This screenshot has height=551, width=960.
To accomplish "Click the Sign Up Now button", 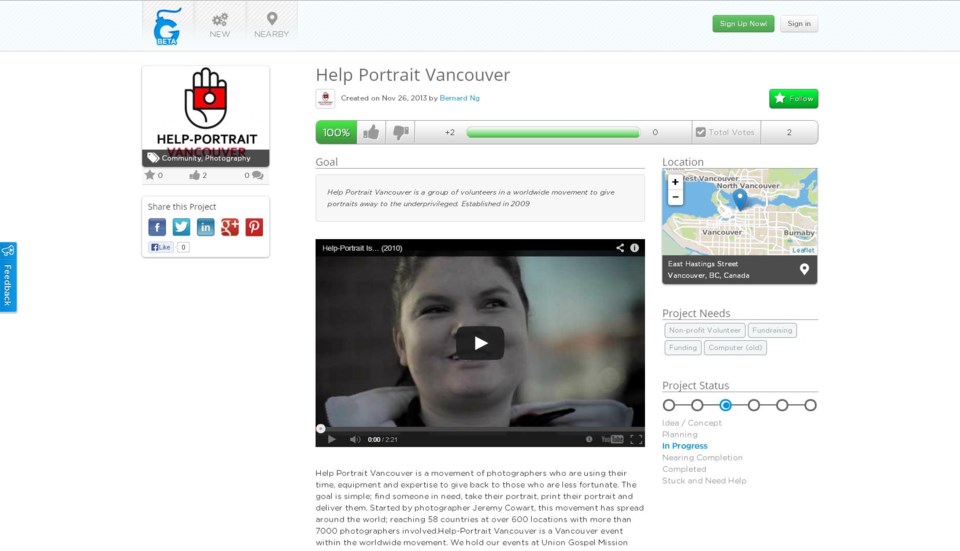I will [743, 24].
